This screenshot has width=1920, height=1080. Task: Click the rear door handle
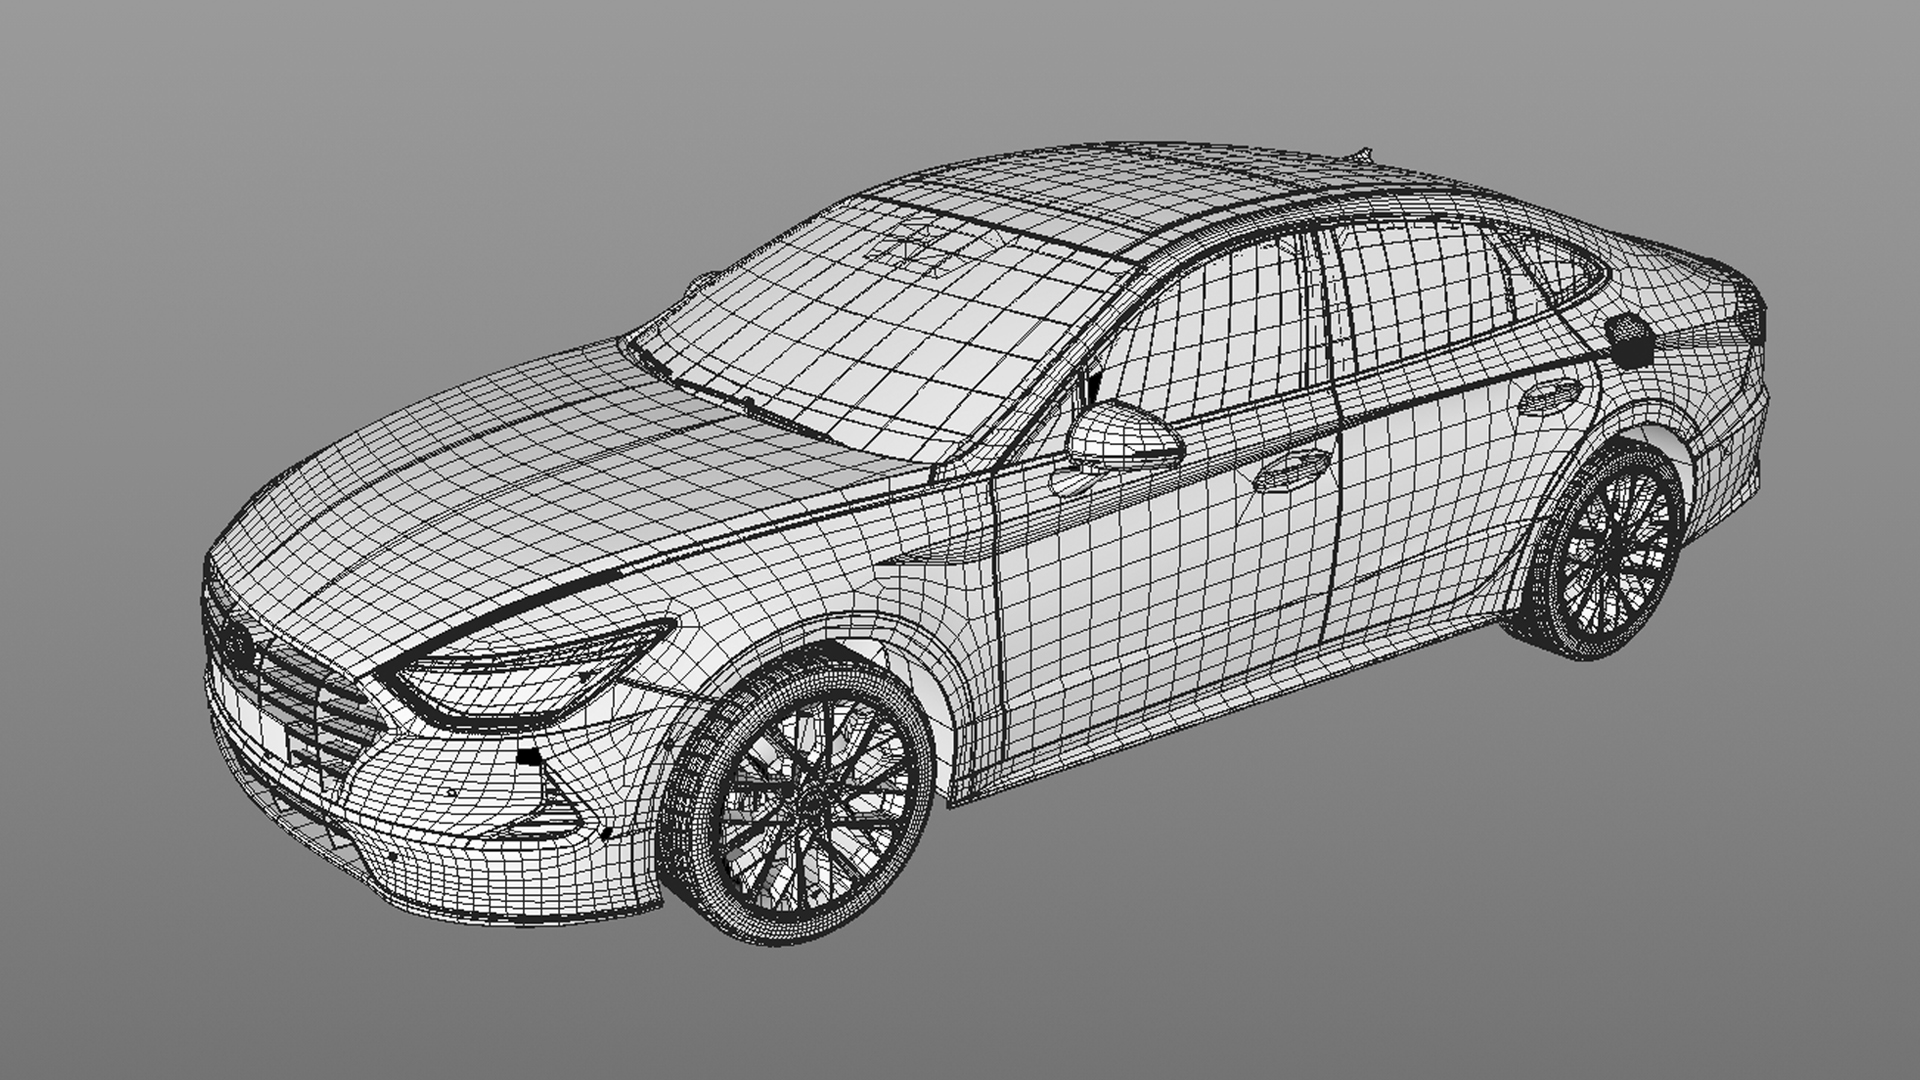coord(1549,397)
